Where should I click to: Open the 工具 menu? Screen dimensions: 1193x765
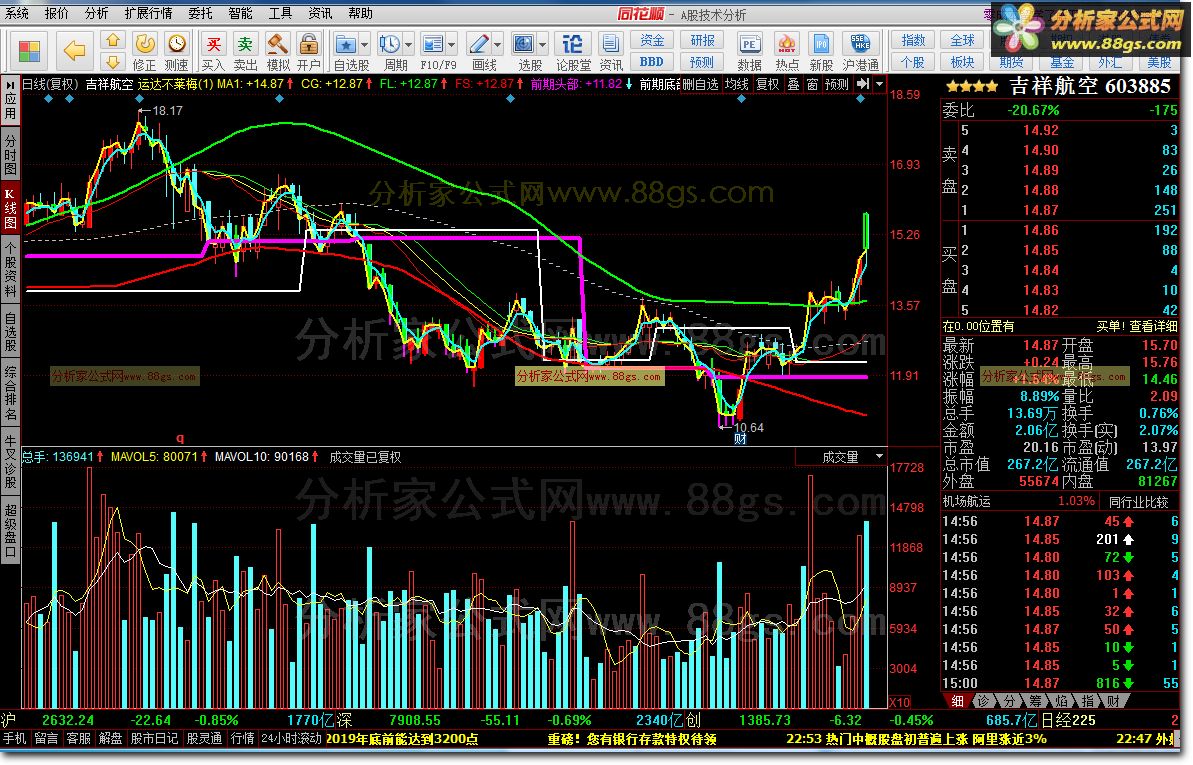[280, 13]
